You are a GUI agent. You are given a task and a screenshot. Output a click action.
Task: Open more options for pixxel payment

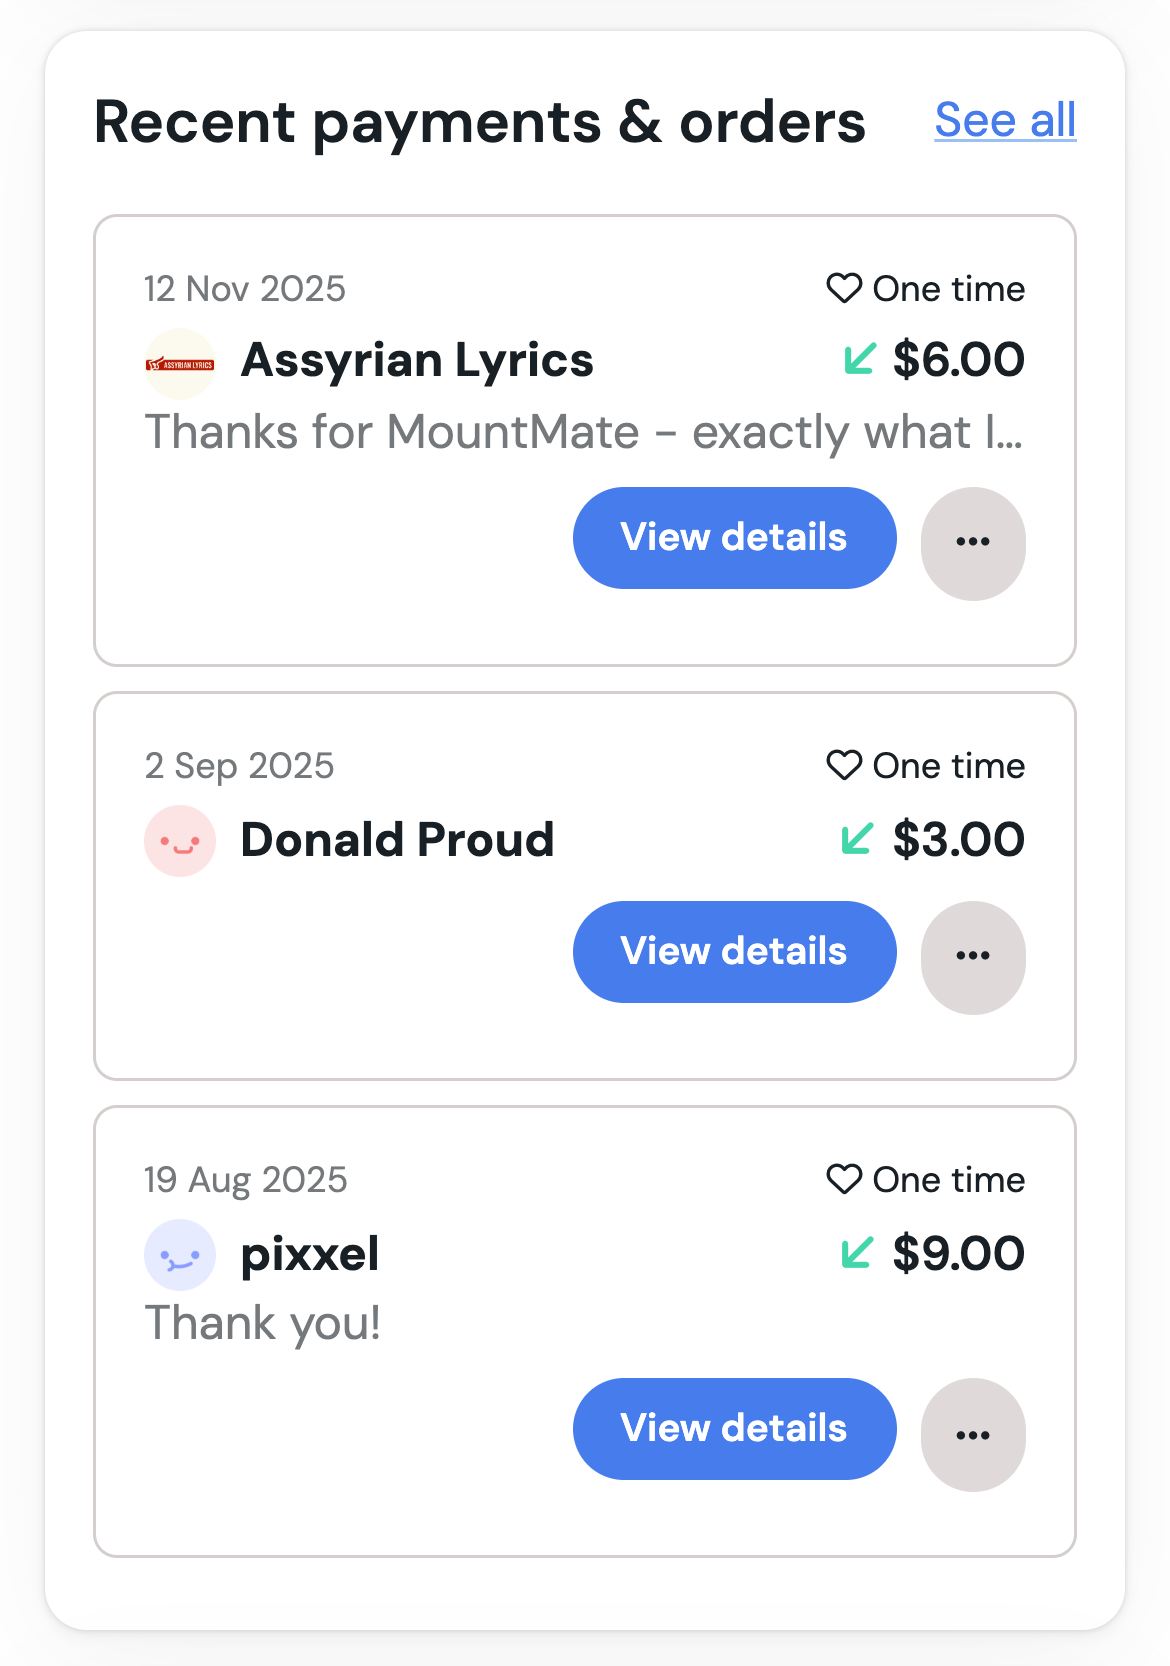[x=973, y=1435]
